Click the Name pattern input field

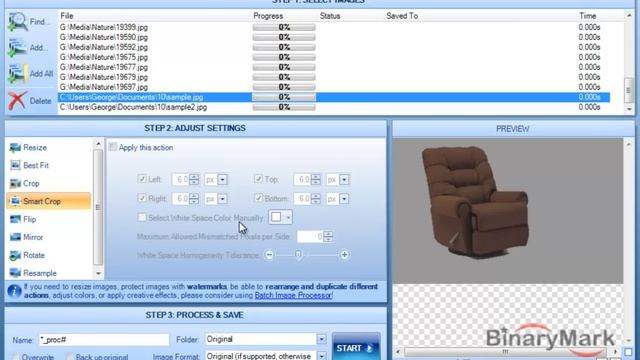tap(104, 340)
